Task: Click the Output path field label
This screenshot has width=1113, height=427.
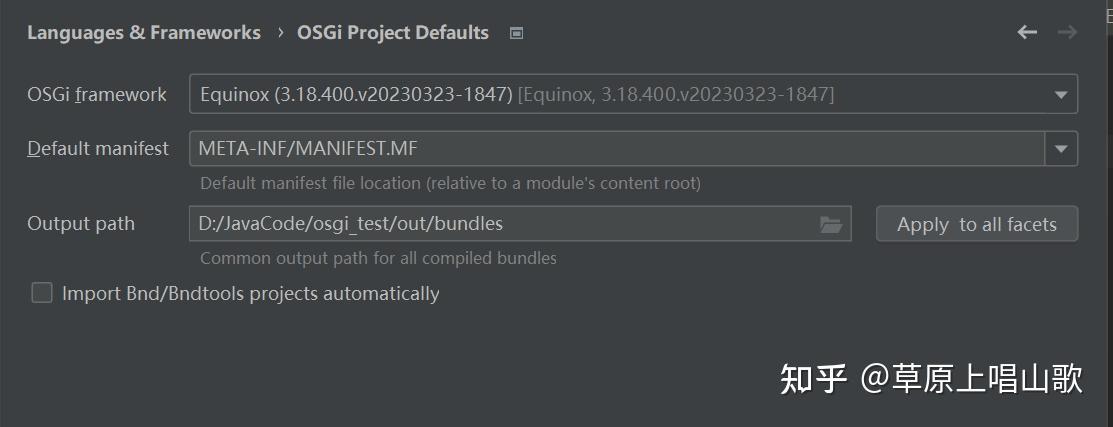Action: click(81, 224)
